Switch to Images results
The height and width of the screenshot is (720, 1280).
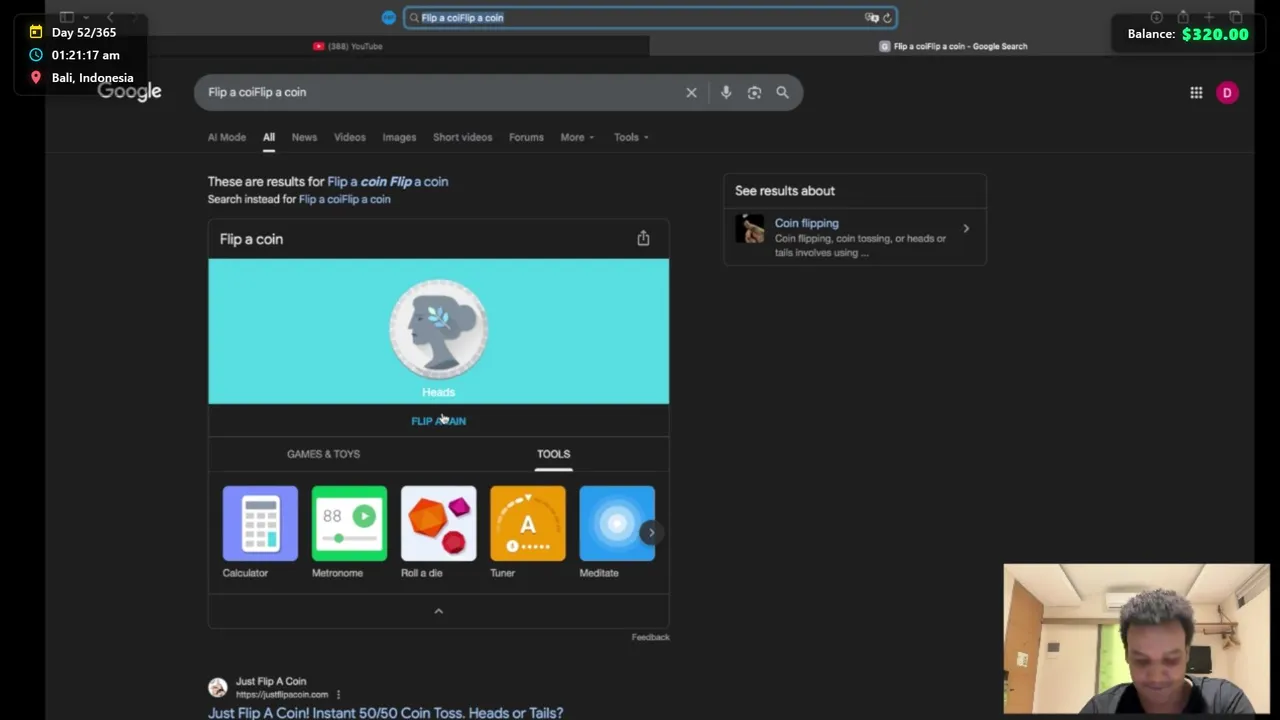point(399,137)
